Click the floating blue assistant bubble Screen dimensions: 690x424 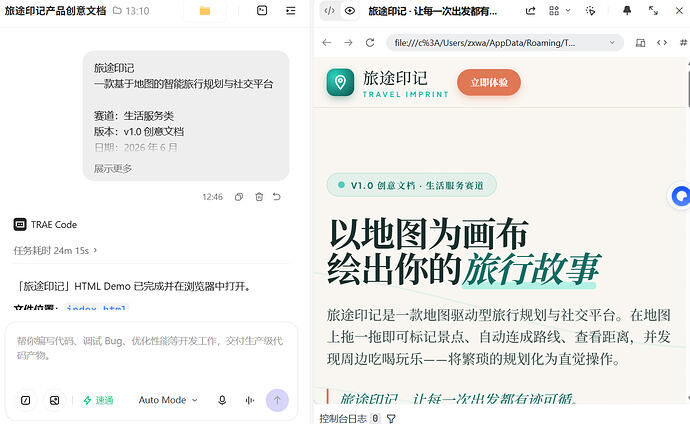(680, 196)
